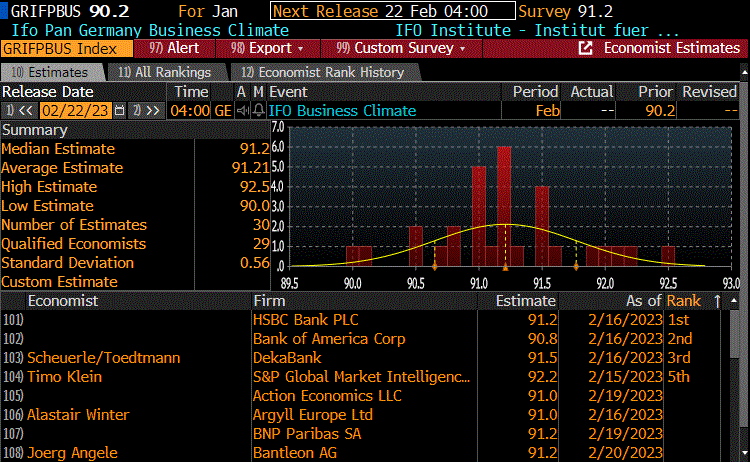Select the Action Economics LLC row
The width and height of the screenshot is (750, 462).
(x=360, y=396)
